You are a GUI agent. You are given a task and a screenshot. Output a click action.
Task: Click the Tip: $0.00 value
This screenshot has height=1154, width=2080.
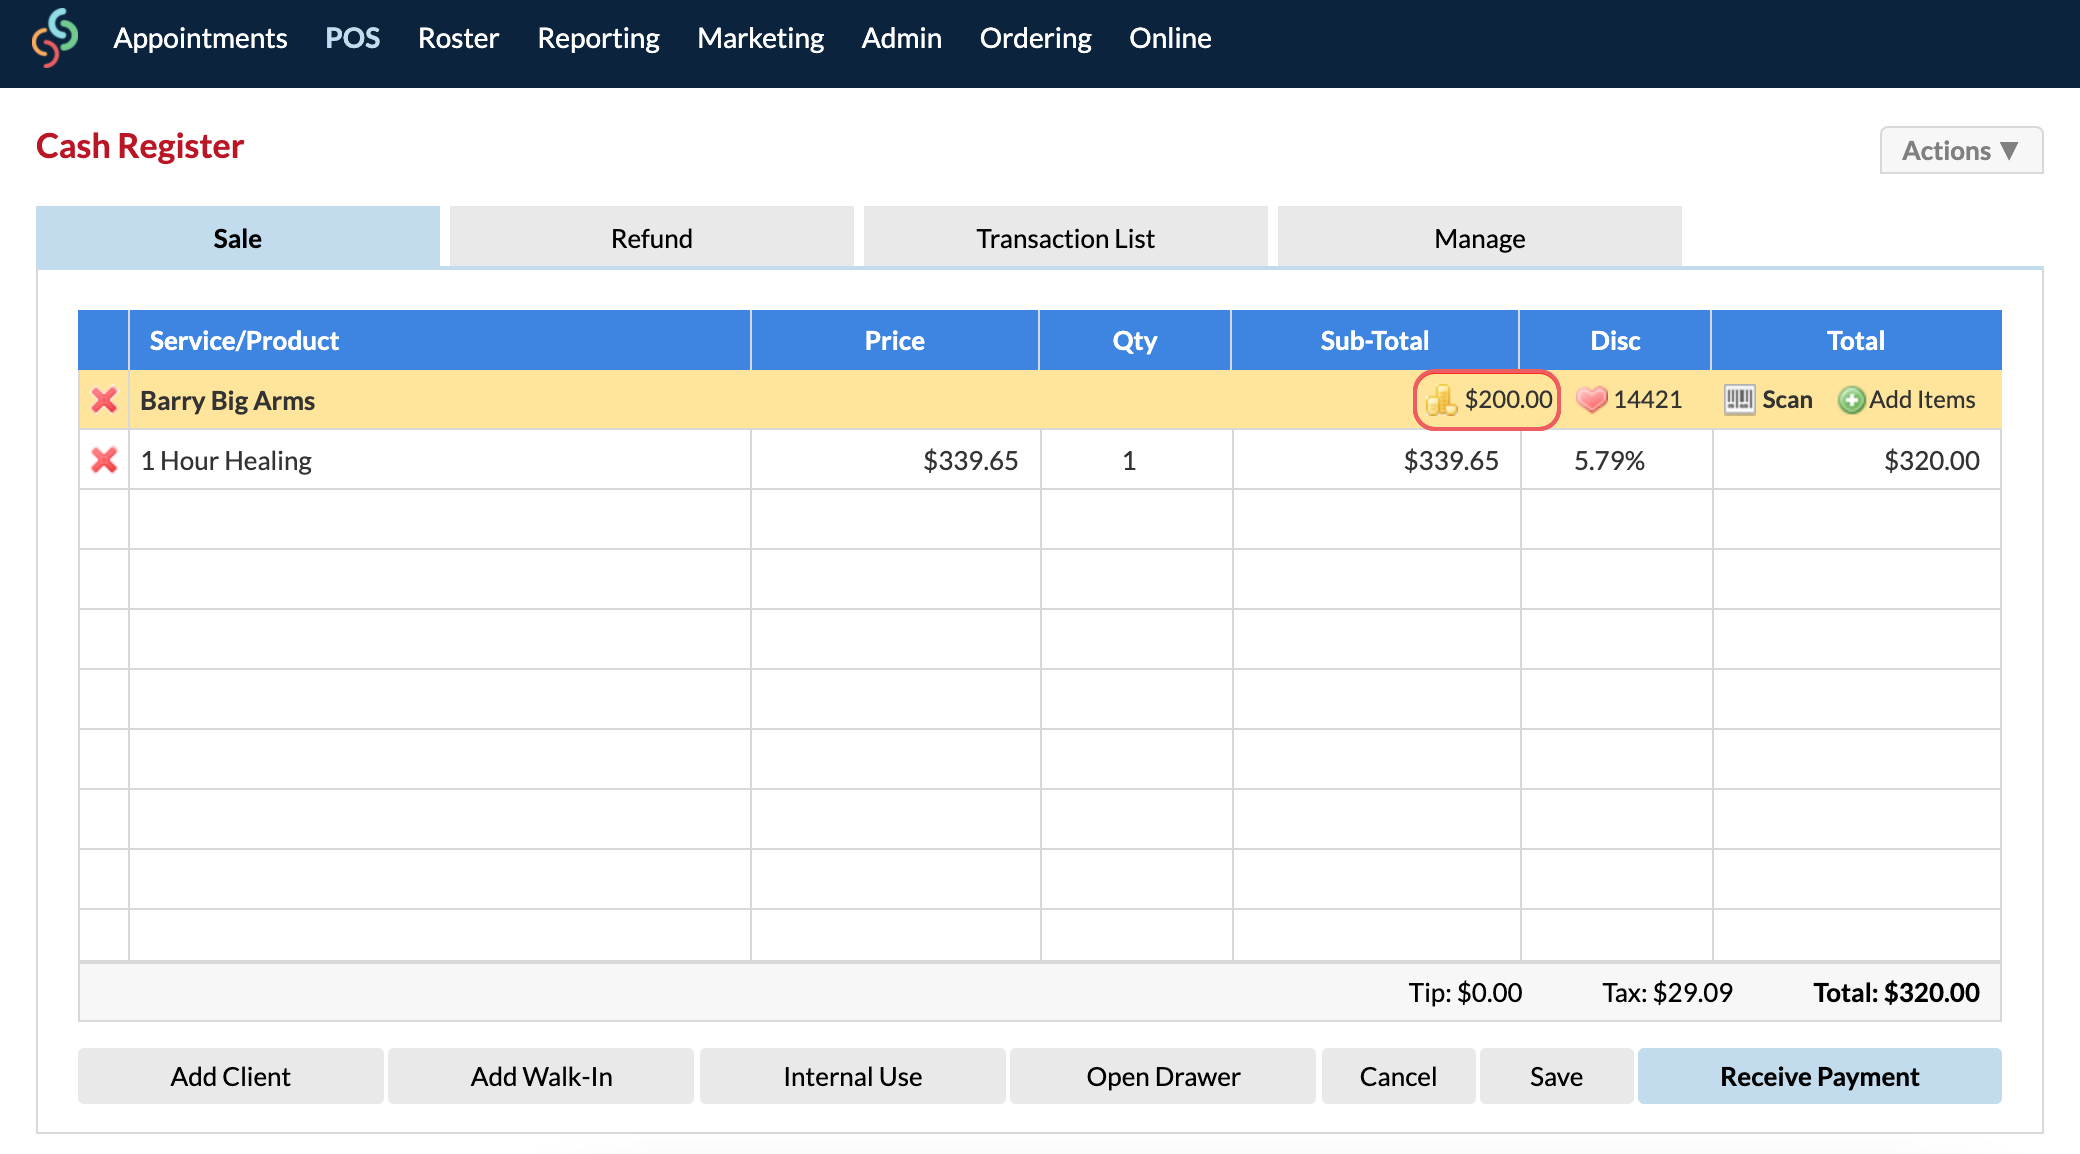[x=1465, y=992]
